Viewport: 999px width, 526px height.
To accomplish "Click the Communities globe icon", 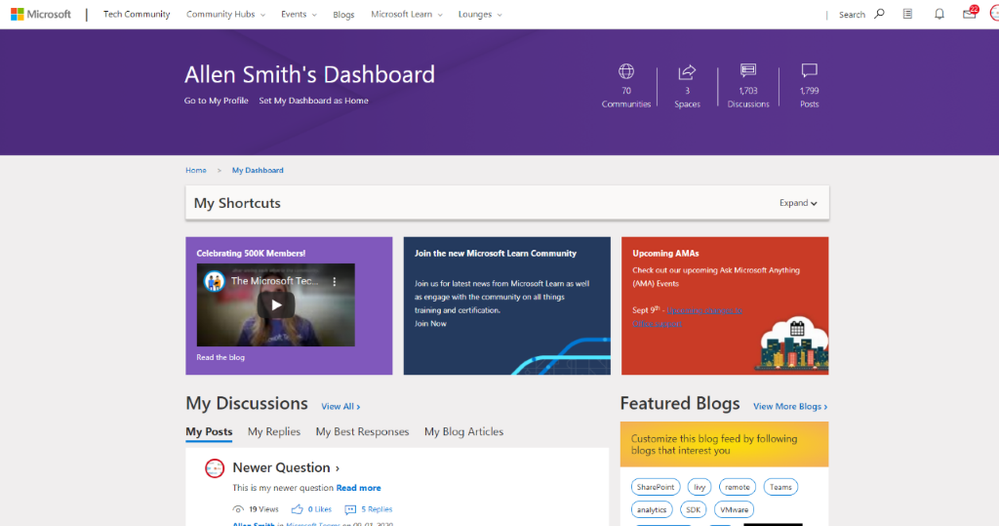I will point(626,71).
